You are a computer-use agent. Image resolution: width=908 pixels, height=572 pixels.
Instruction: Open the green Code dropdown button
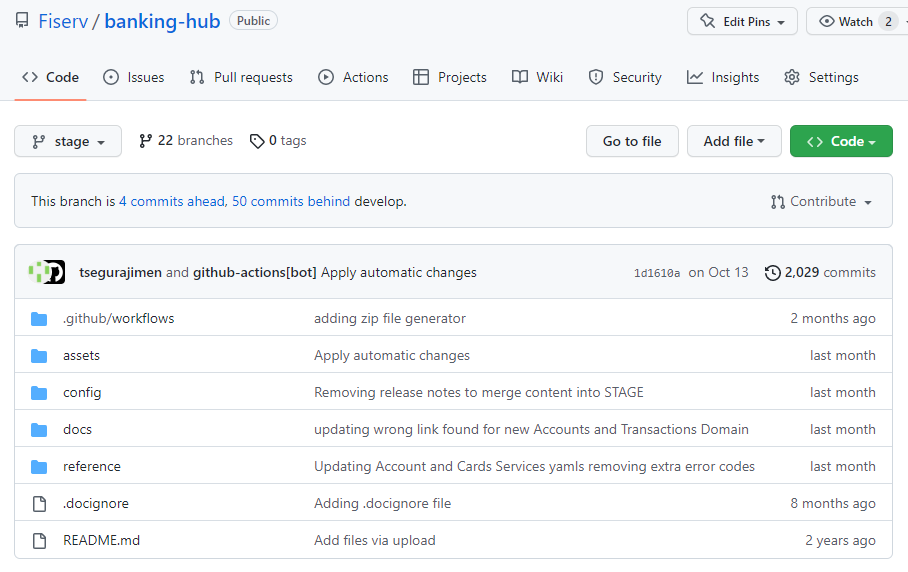(x=841, y=141)
